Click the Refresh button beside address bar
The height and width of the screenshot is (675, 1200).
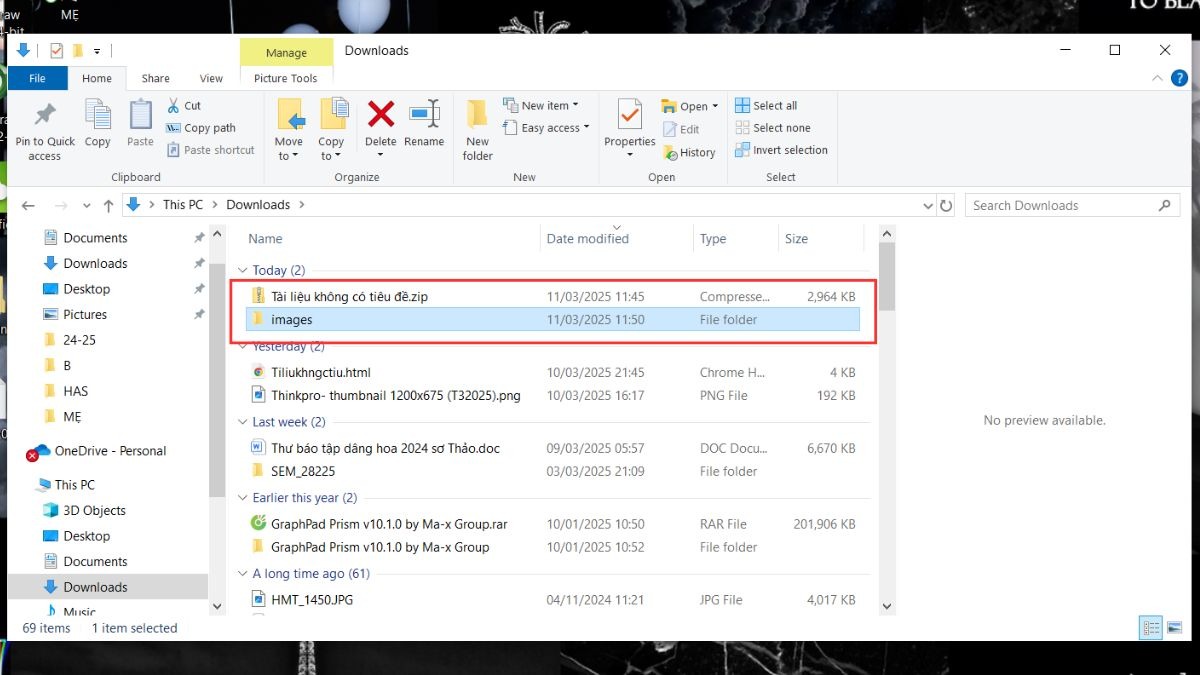pyautogui.click(x=946, y=205)
